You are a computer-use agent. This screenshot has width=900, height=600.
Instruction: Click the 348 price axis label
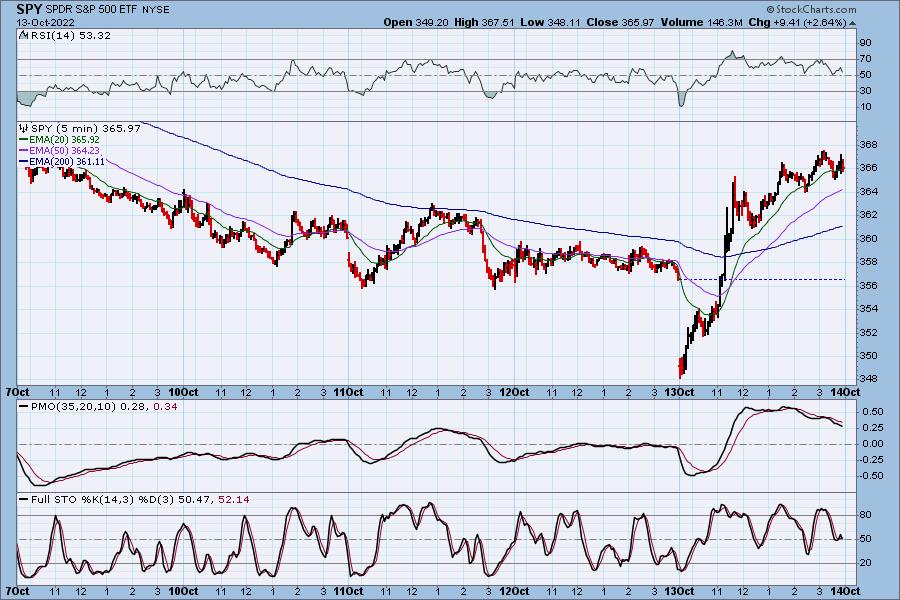point(869,379)
